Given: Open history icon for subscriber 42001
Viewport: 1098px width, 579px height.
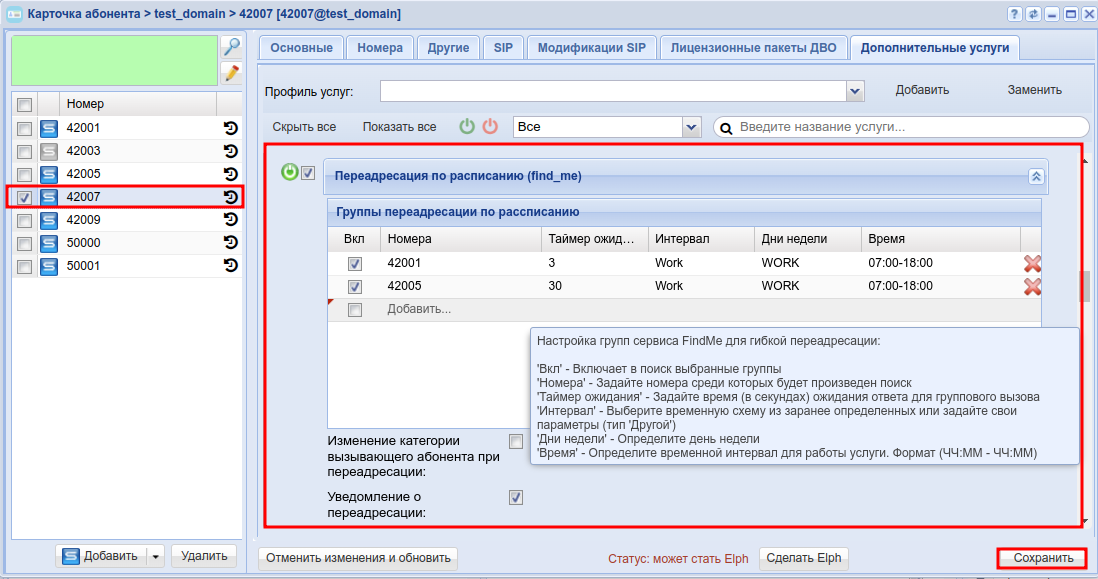Looking at the screenshot, I should pyautogui.click(x=230, y=128).
